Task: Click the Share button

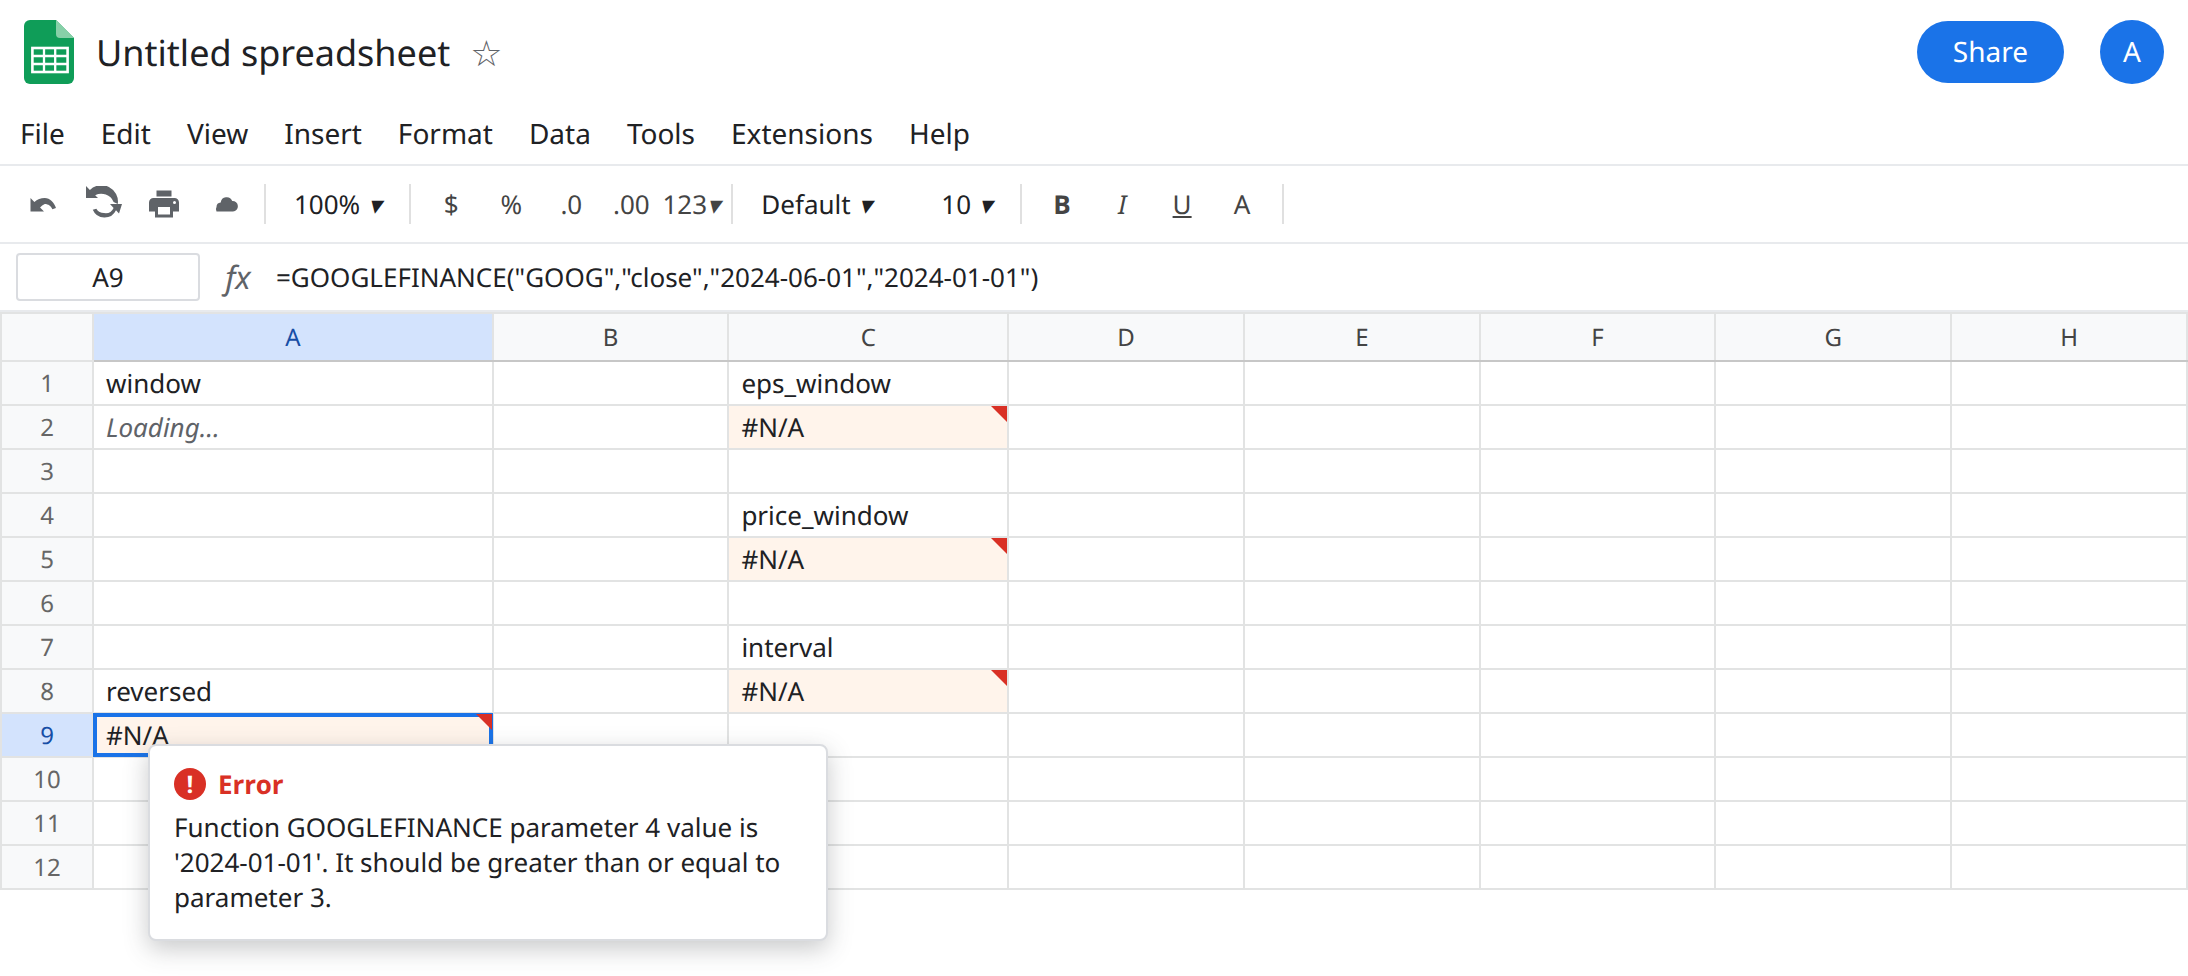Action: (1989, 52)
